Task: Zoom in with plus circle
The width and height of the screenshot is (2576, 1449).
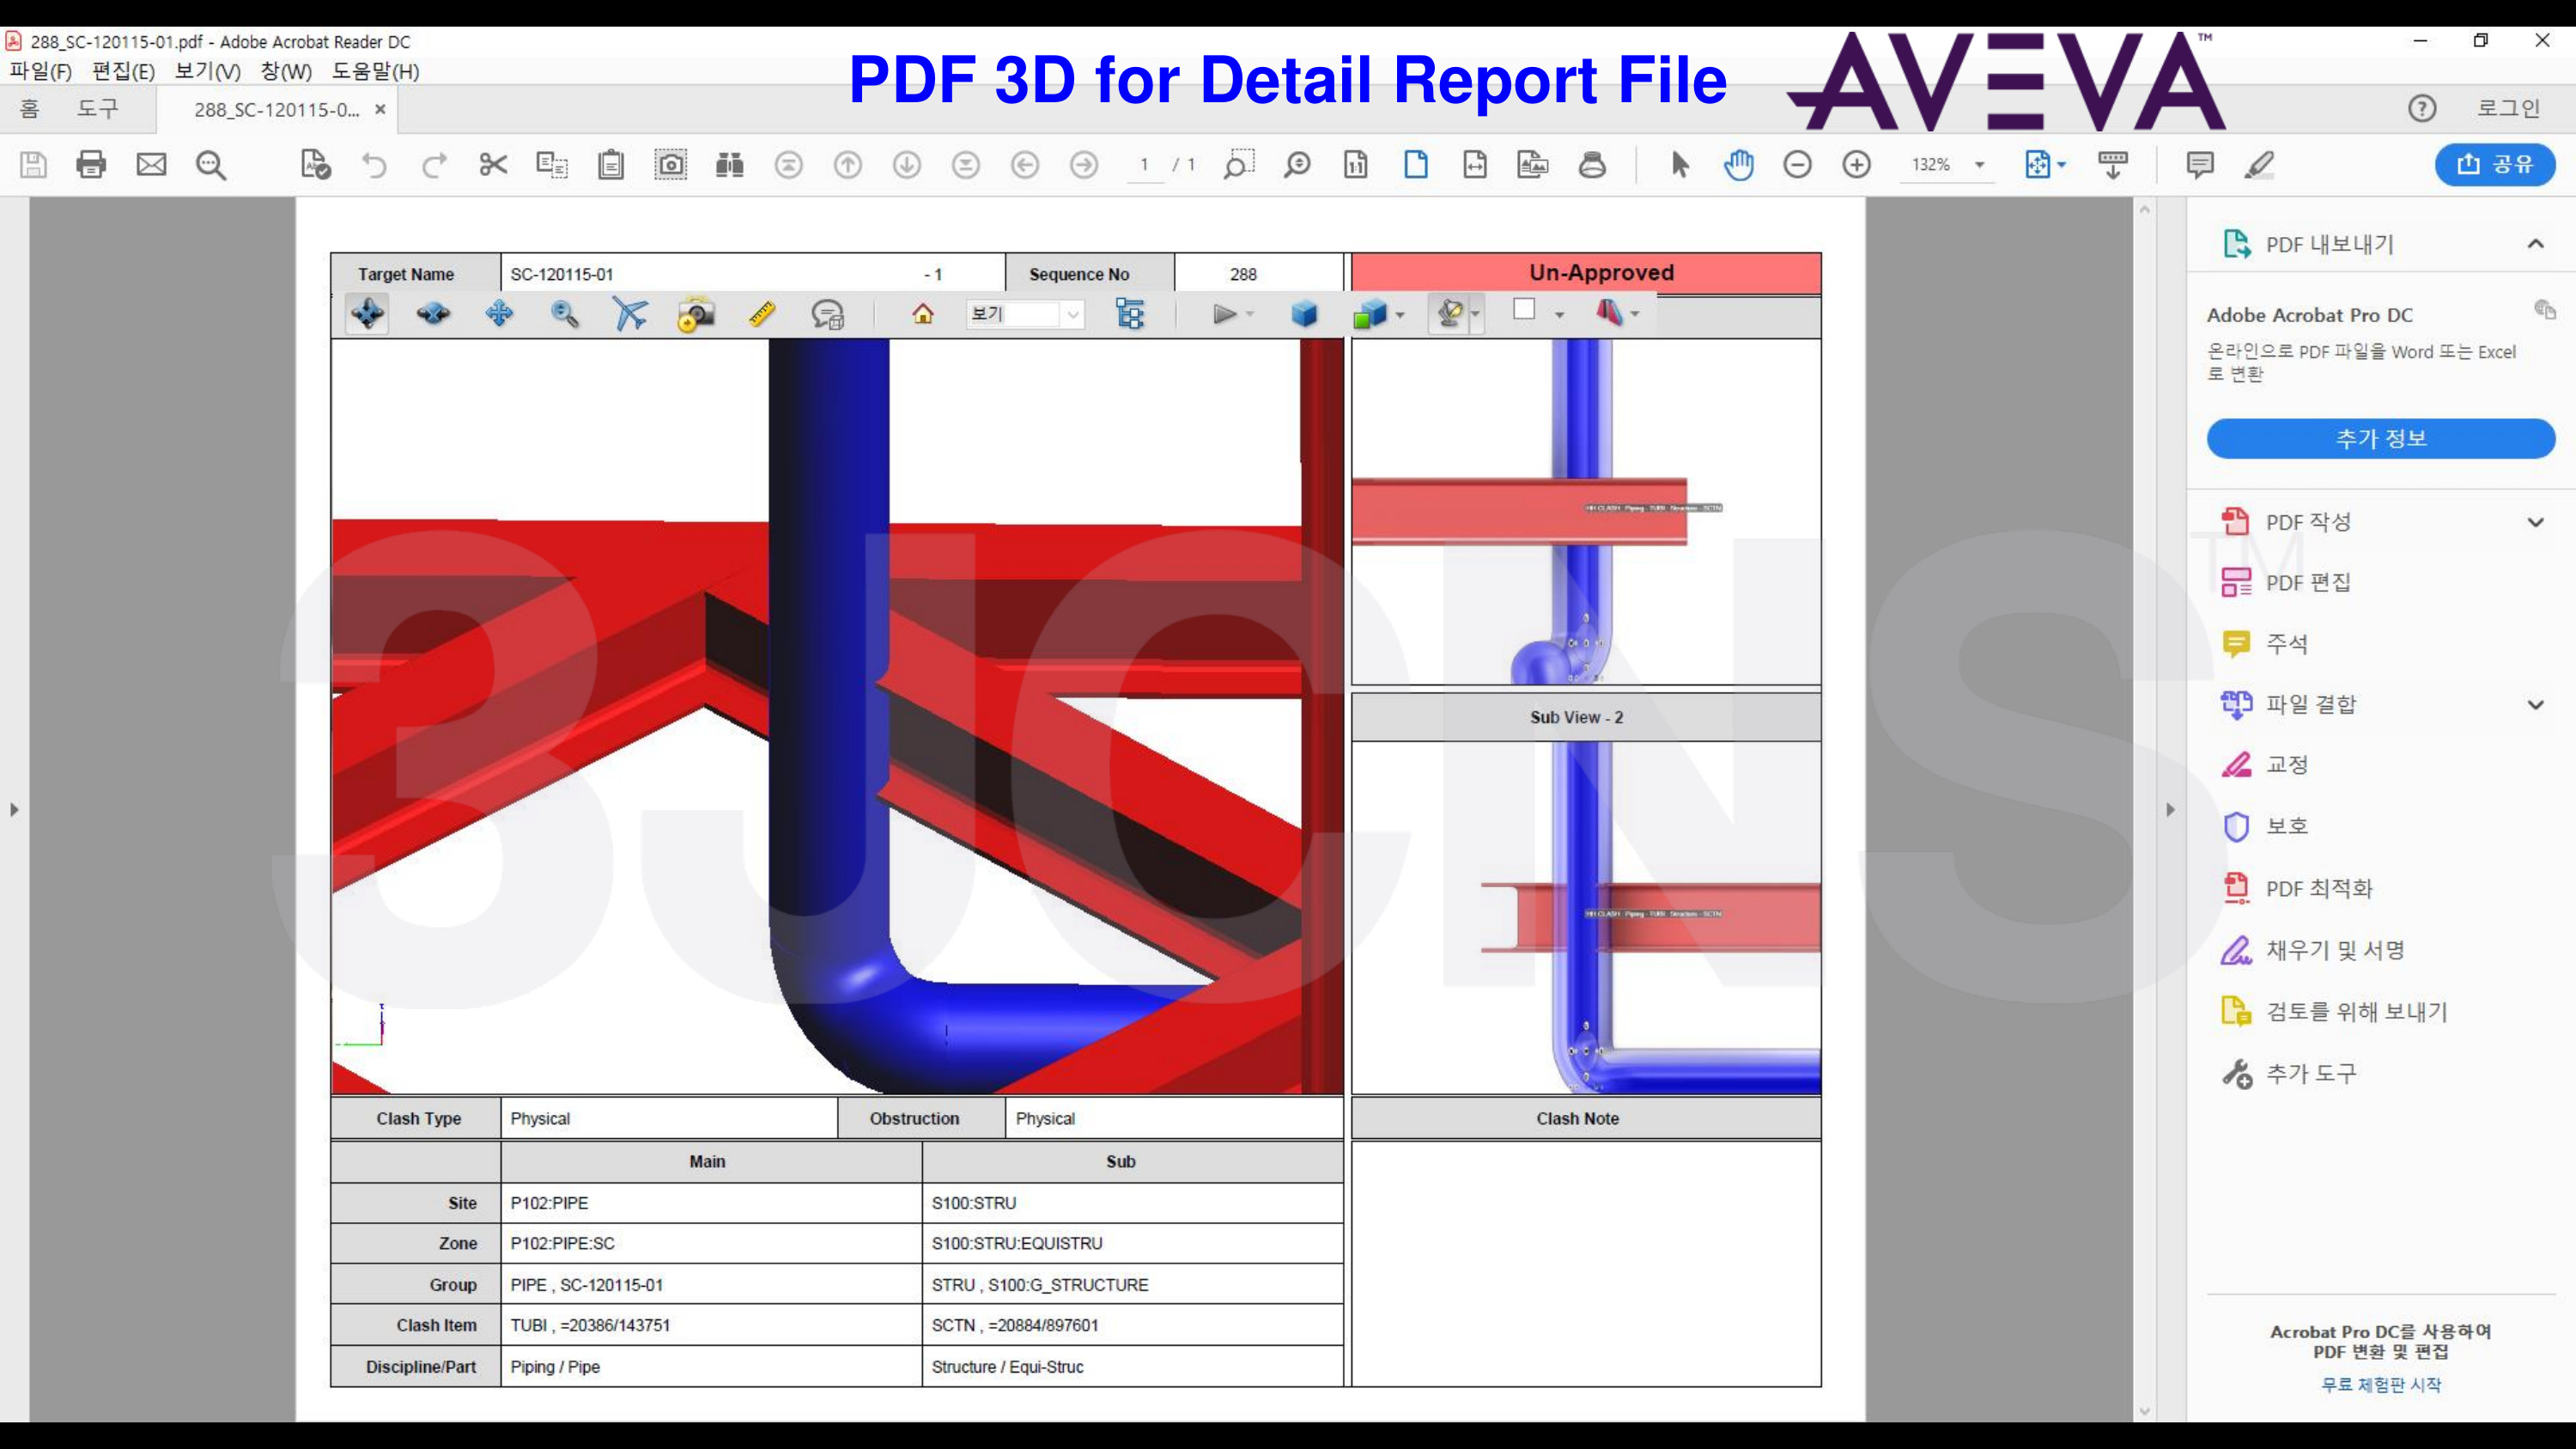Action: 1857,164
